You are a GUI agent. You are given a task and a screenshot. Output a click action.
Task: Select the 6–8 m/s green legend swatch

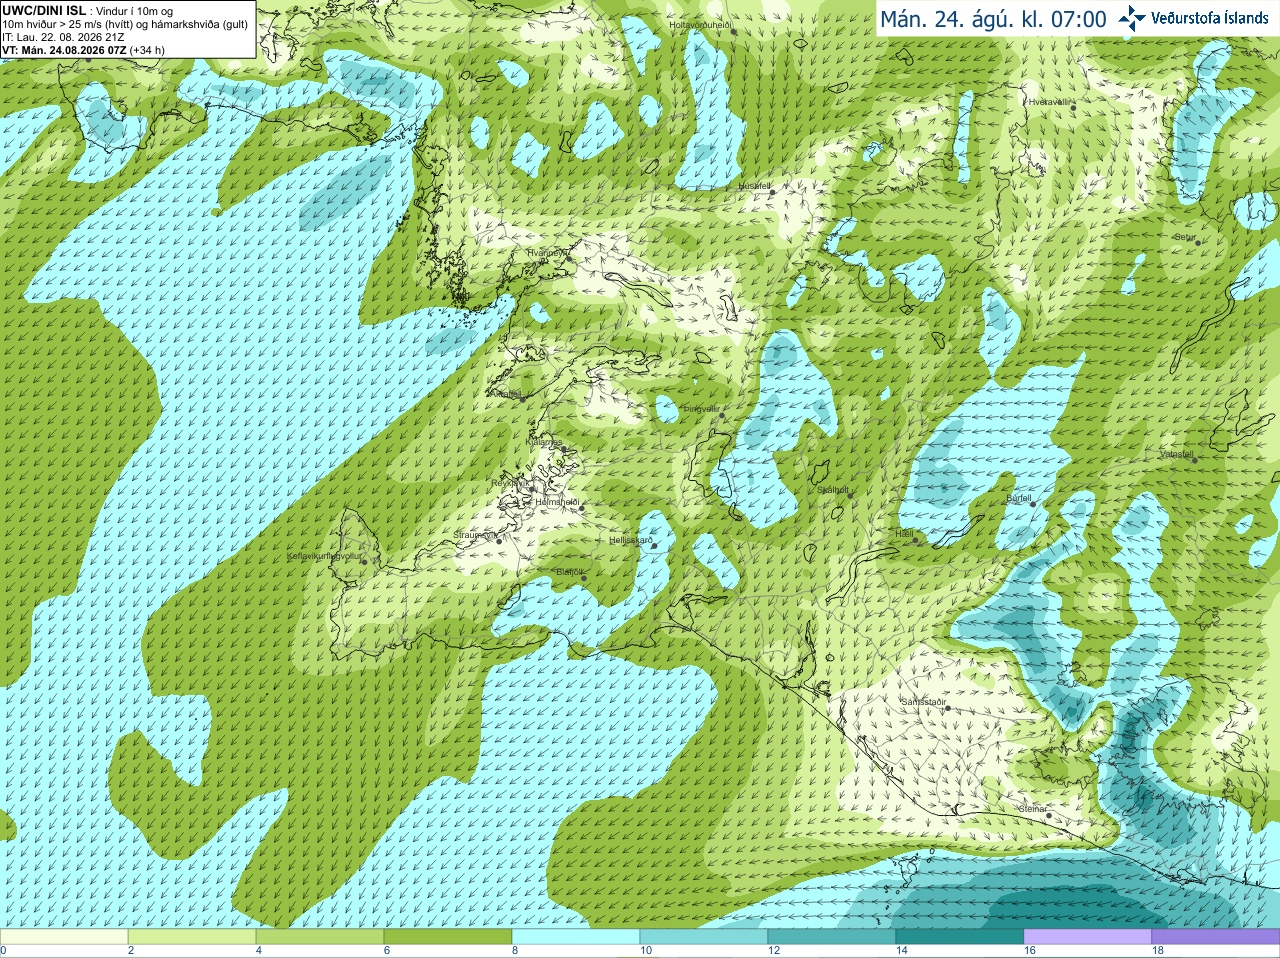[x=448, y=937]
